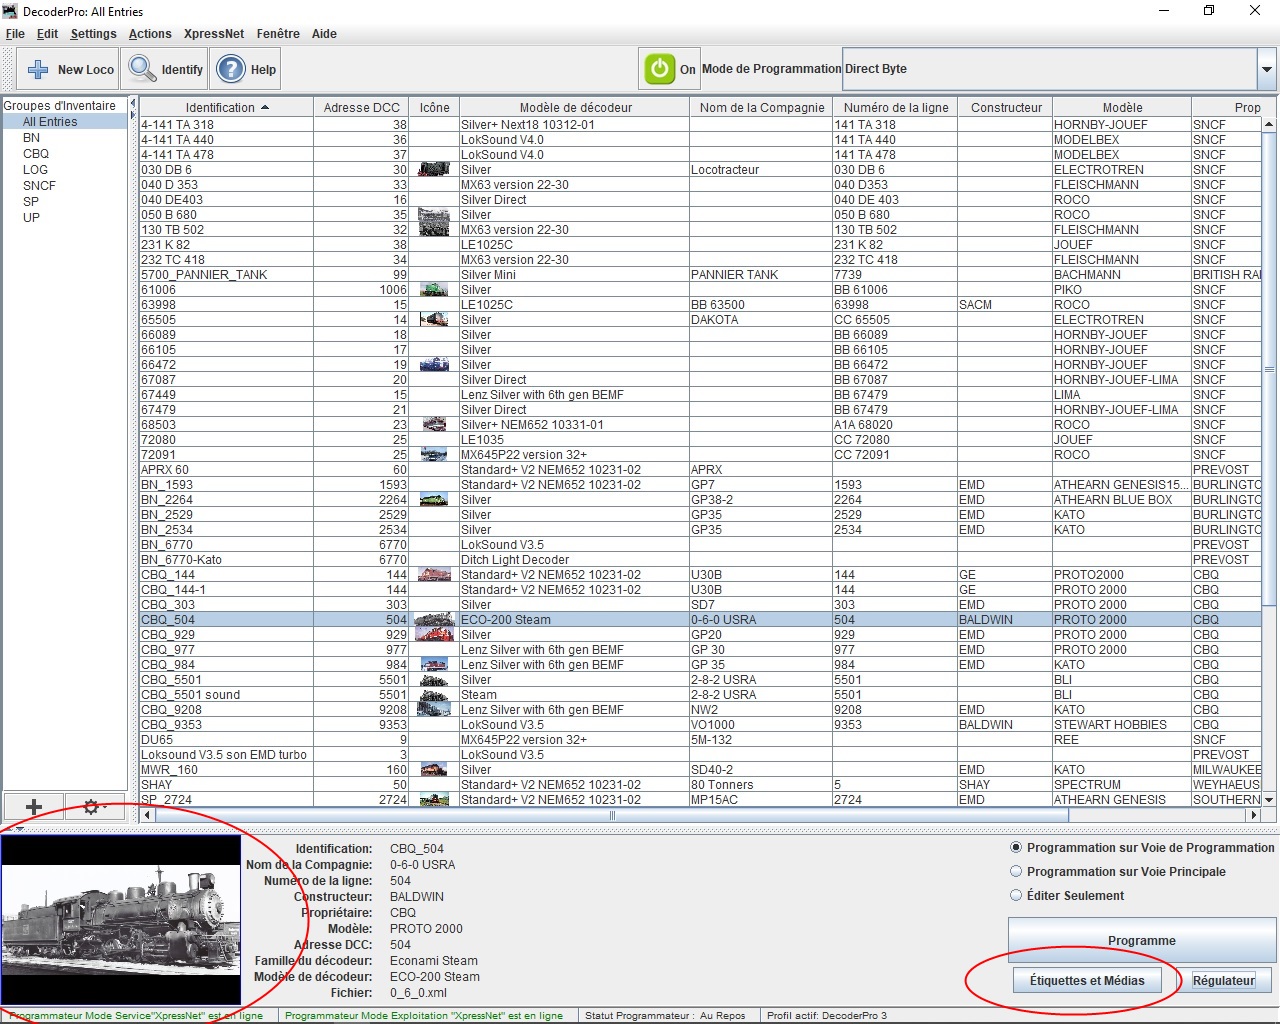Click the locomotive icon in row 72091
This screenshot has height=1024, width=1280.
pyautogui.click(x=434, y=455)
